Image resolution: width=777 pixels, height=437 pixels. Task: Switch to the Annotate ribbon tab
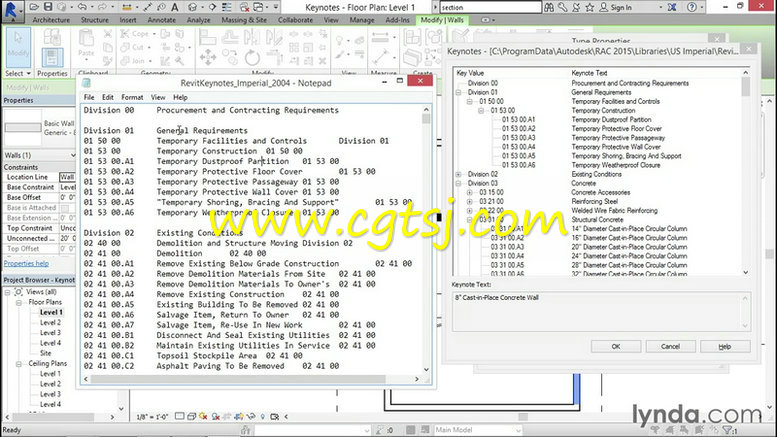coord(162,20)
